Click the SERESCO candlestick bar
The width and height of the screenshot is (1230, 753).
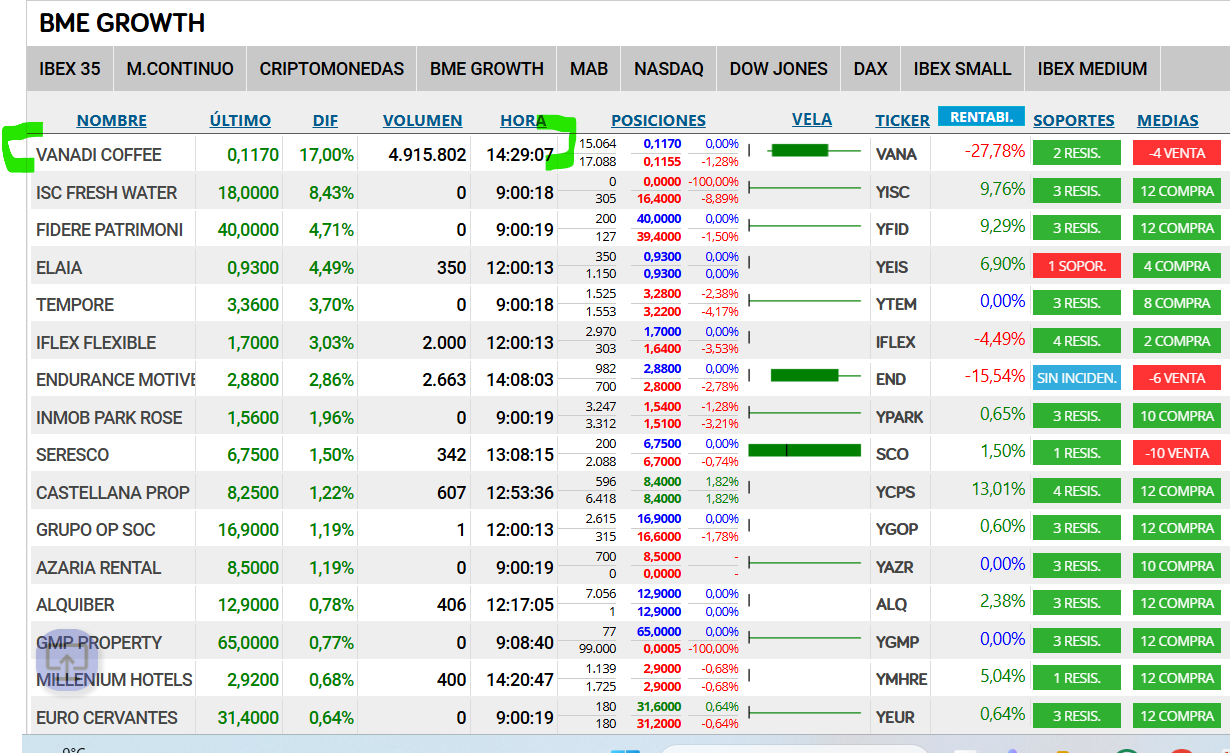point(805,451)
